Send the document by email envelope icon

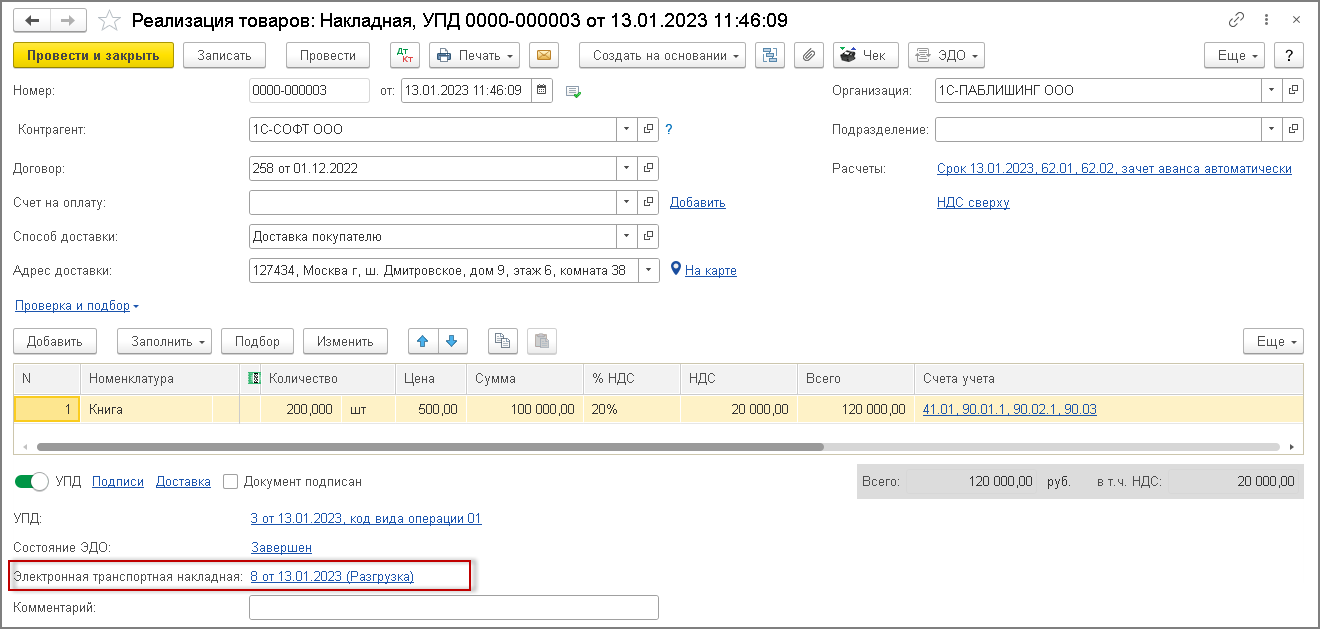tap(543, 55)
